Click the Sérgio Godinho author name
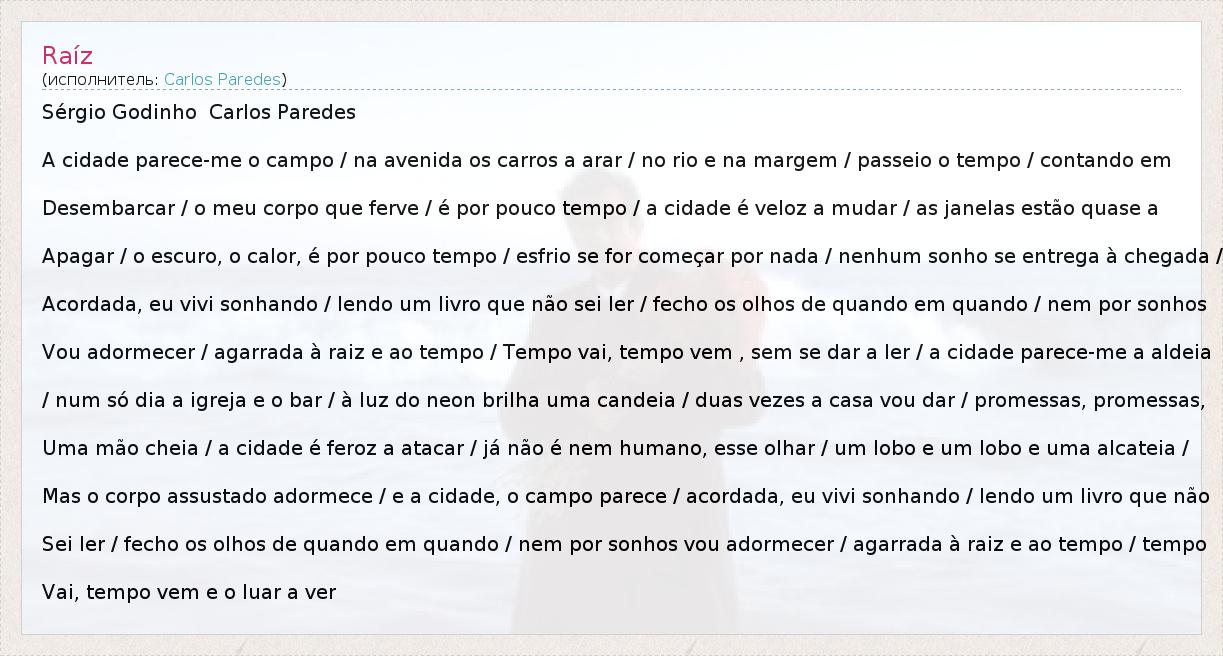 (119, 112)
